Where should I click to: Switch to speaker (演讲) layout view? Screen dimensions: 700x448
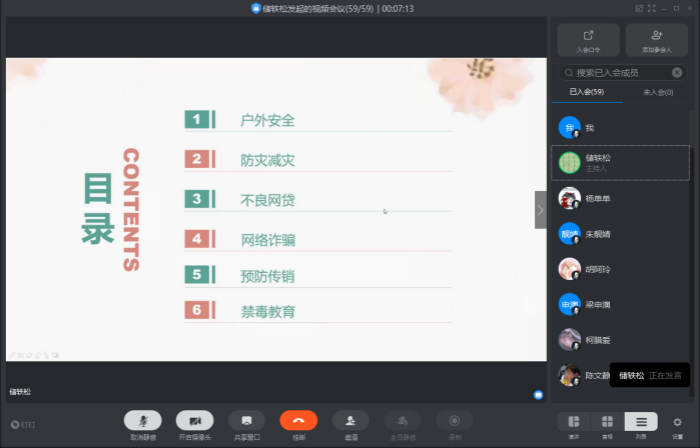[573, 423]
